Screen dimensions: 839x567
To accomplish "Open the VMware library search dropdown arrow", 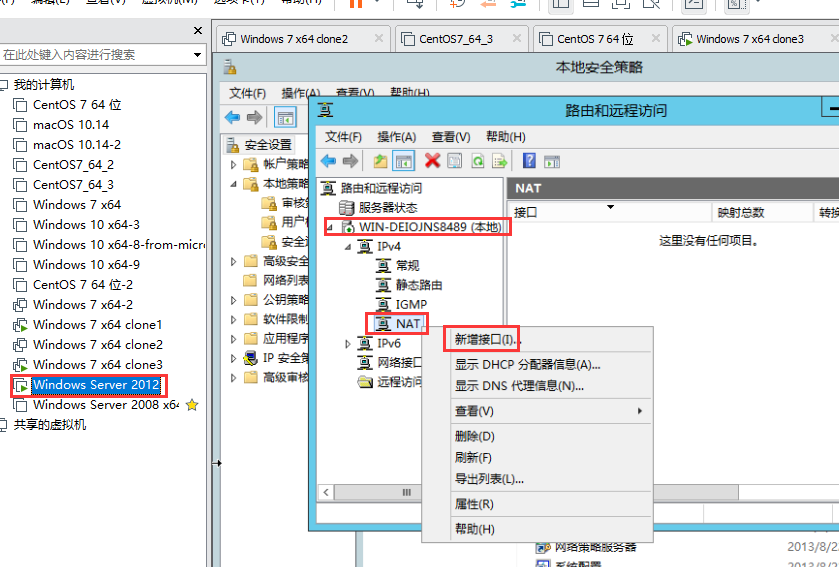I will [x=197, y=55].
